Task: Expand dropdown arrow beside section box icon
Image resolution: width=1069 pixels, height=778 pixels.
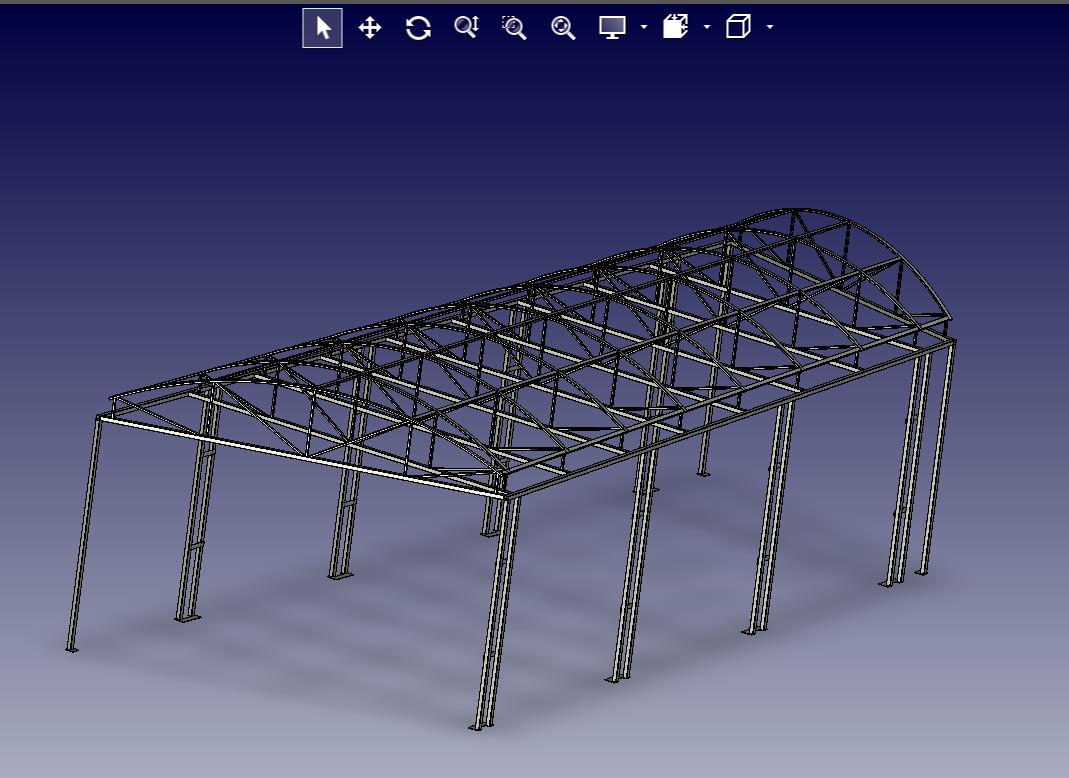Action: (x=707, y=28)
